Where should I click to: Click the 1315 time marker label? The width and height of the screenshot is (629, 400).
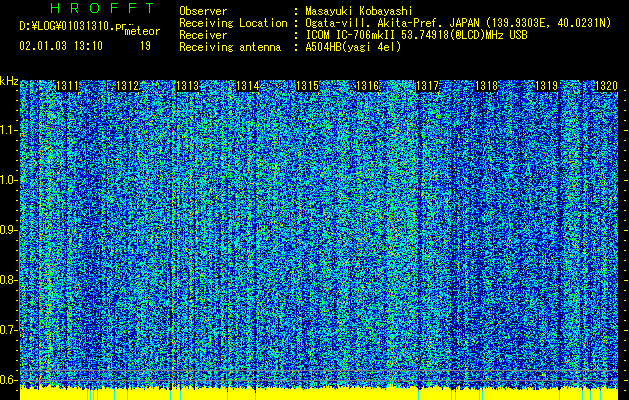pos(307,86)
